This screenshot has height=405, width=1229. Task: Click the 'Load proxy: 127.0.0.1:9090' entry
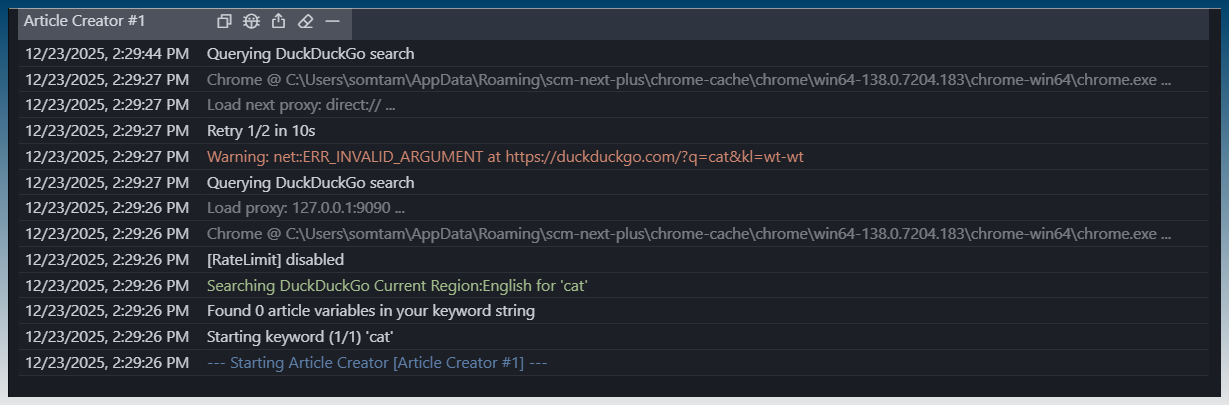(305, 208)
